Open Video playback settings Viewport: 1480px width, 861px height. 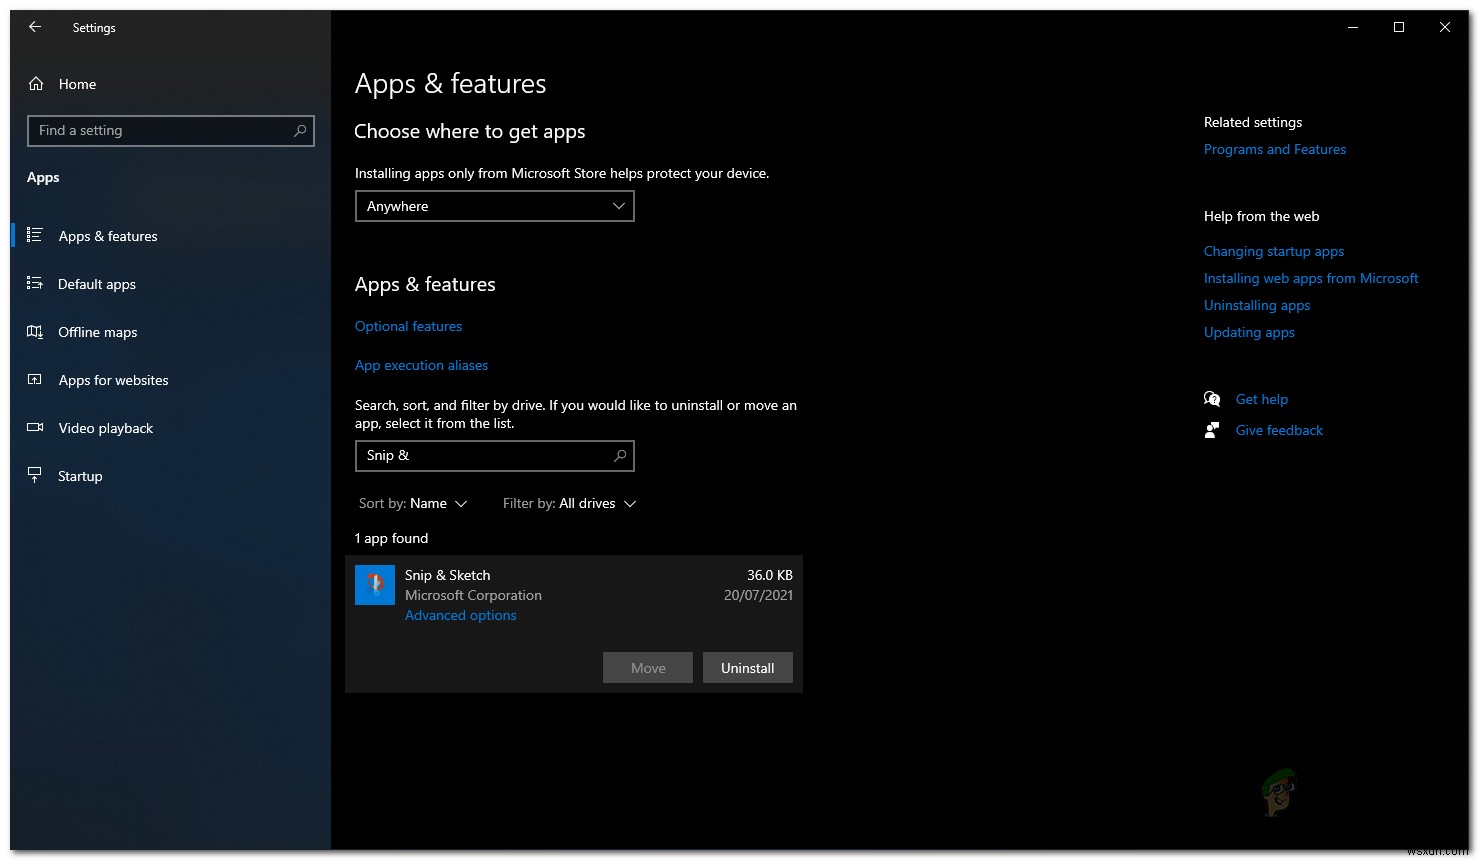pyautogui.click(x=106, y=428)
